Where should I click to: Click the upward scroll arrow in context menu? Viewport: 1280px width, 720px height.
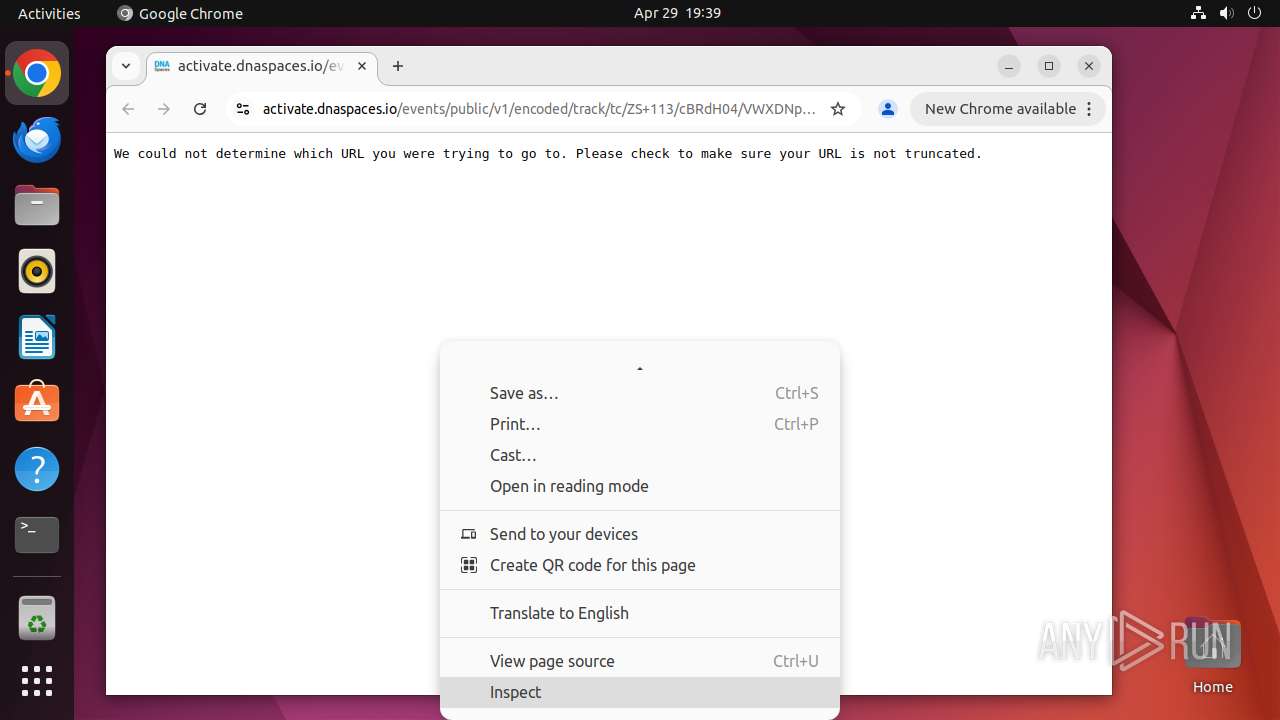coord(640,368)
